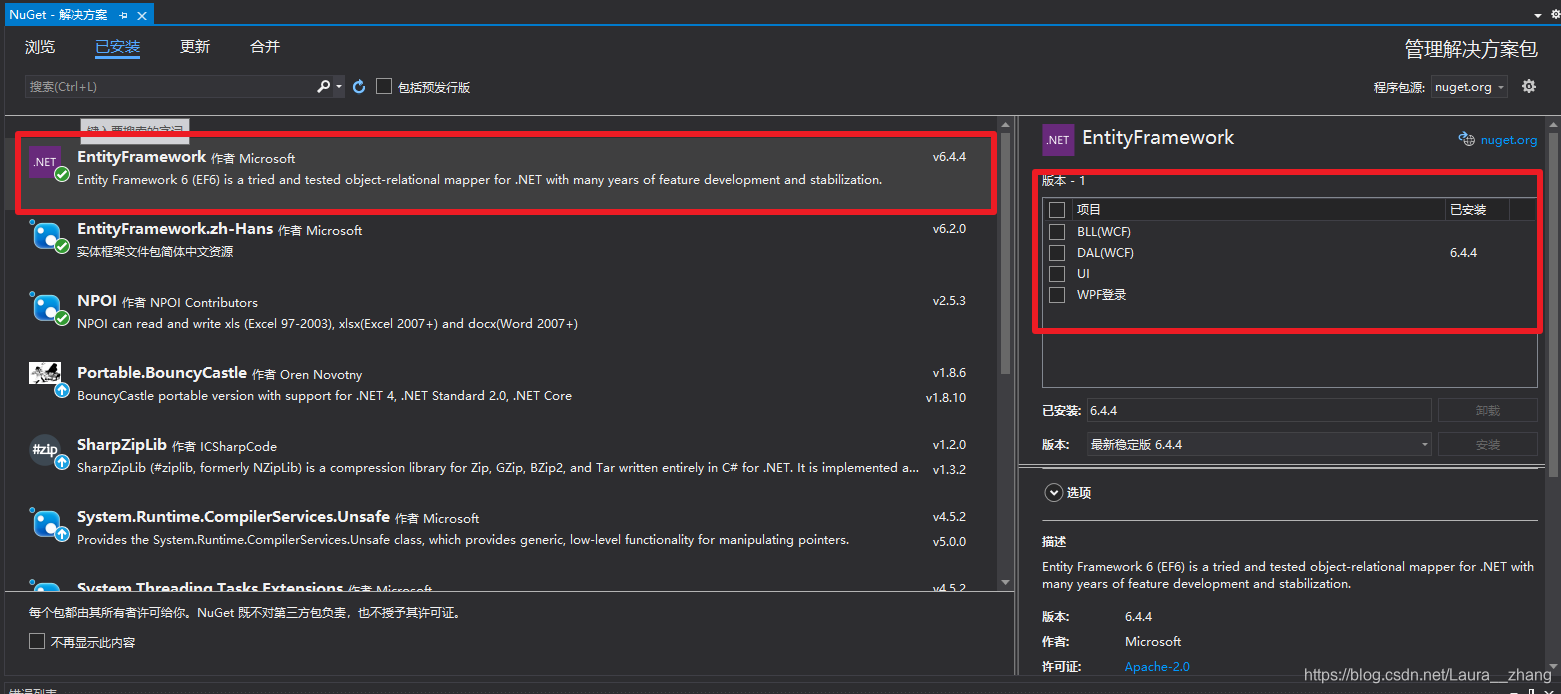Click the 安装 install button
Image resolution: width=1561 pixels, height=694 pixels.
(x=1488, y=444)
